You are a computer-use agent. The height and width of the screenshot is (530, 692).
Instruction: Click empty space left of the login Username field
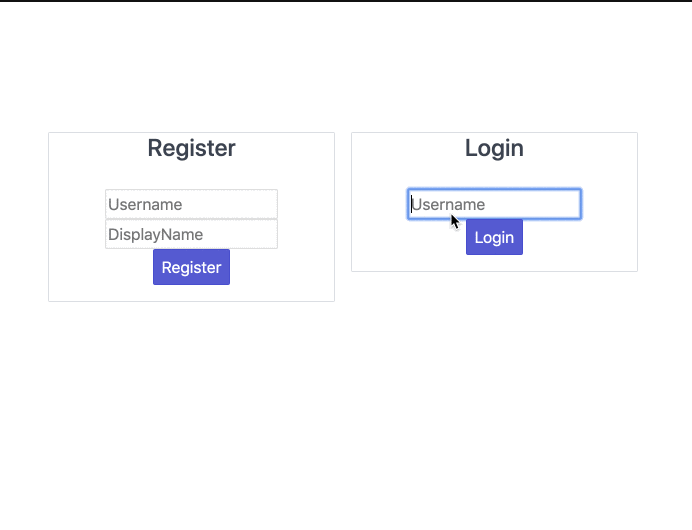pyautogui.click(x=380, y=204)
